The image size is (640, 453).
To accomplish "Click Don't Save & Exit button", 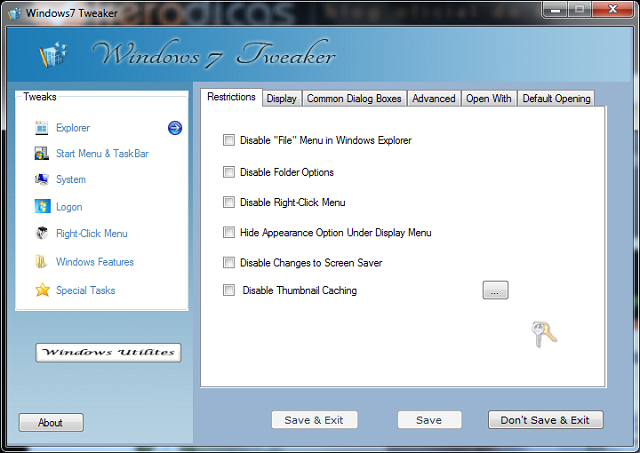I will coord(545,420).
